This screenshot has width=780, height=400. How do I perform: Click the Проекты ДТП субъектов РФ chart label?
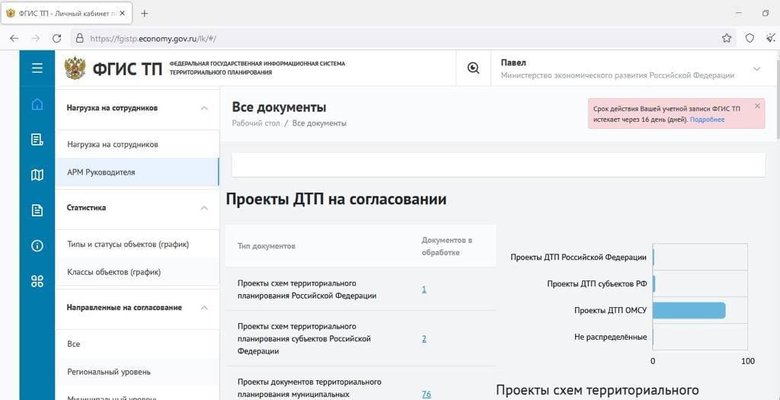click(x=597, y=284)
